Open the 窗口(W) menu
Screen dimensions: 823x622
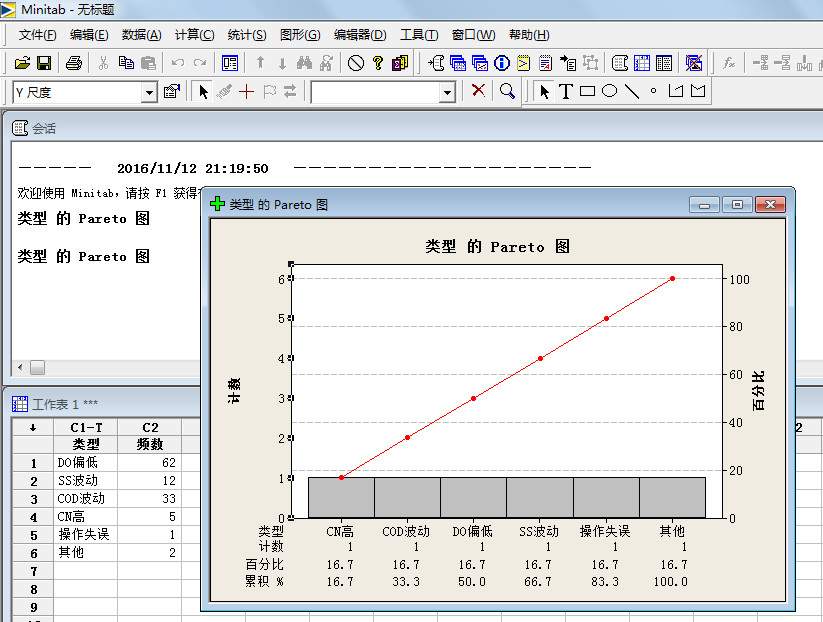click(x=473, y=35)
